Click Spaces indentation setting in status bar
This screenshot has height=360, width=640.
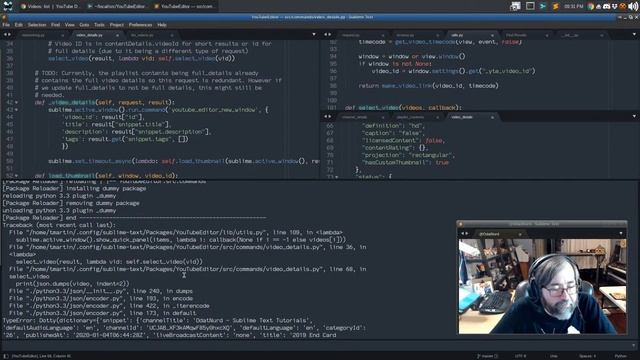pyautogui.click(x=587, y=356)
